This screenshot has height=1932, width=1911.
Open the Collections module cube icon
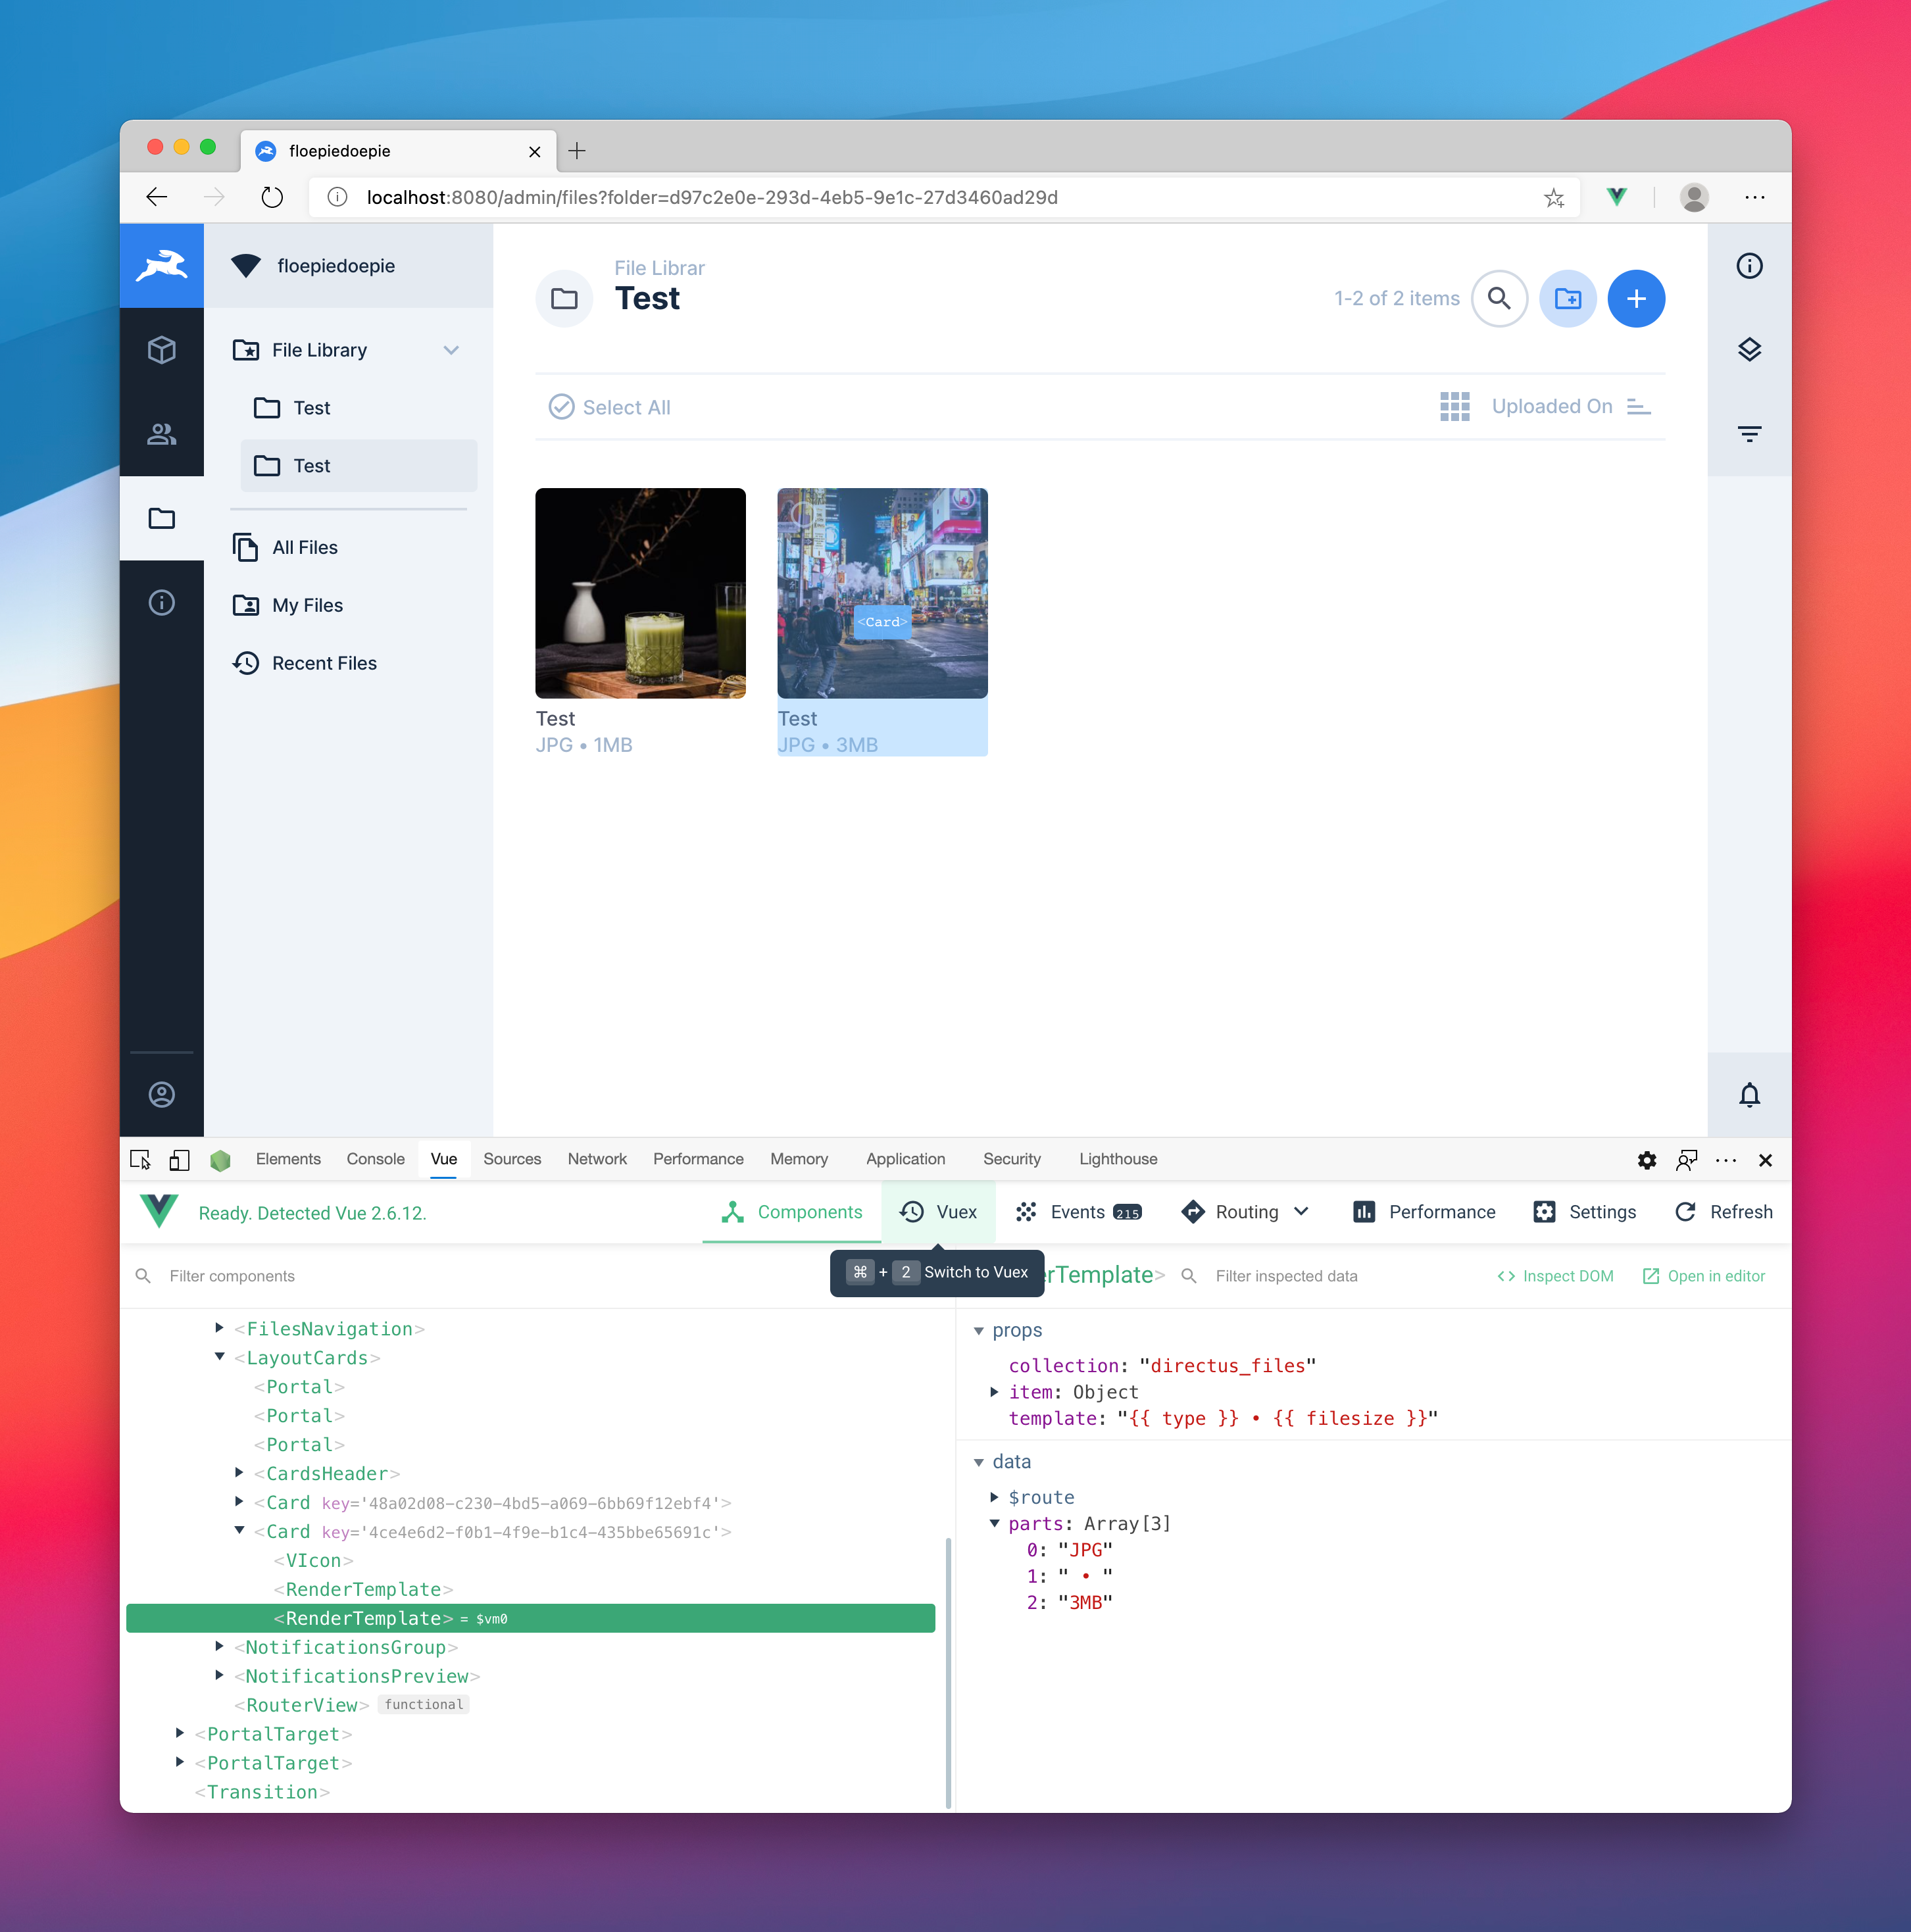tap(162, 350)
